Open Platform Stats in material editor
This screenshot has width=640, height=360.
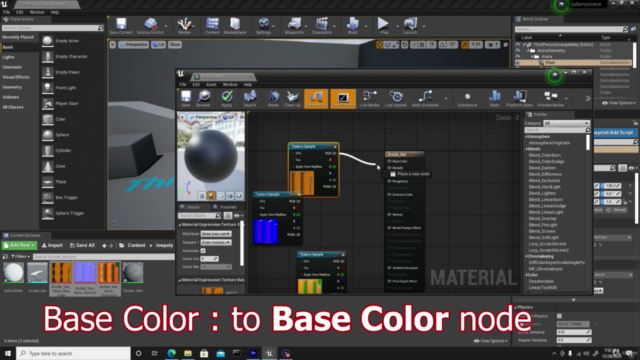519,99
